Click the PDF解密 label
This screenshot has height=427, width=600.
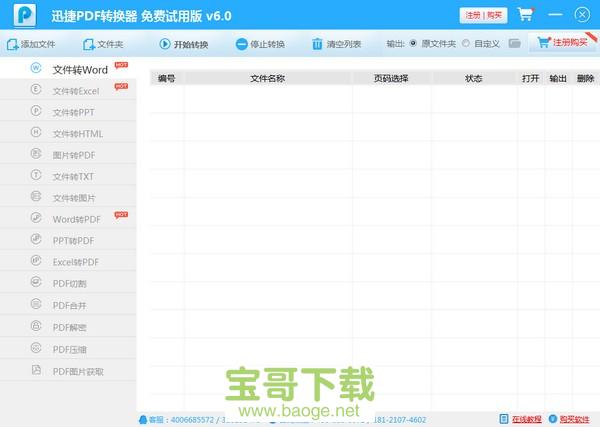click(70, 328)
